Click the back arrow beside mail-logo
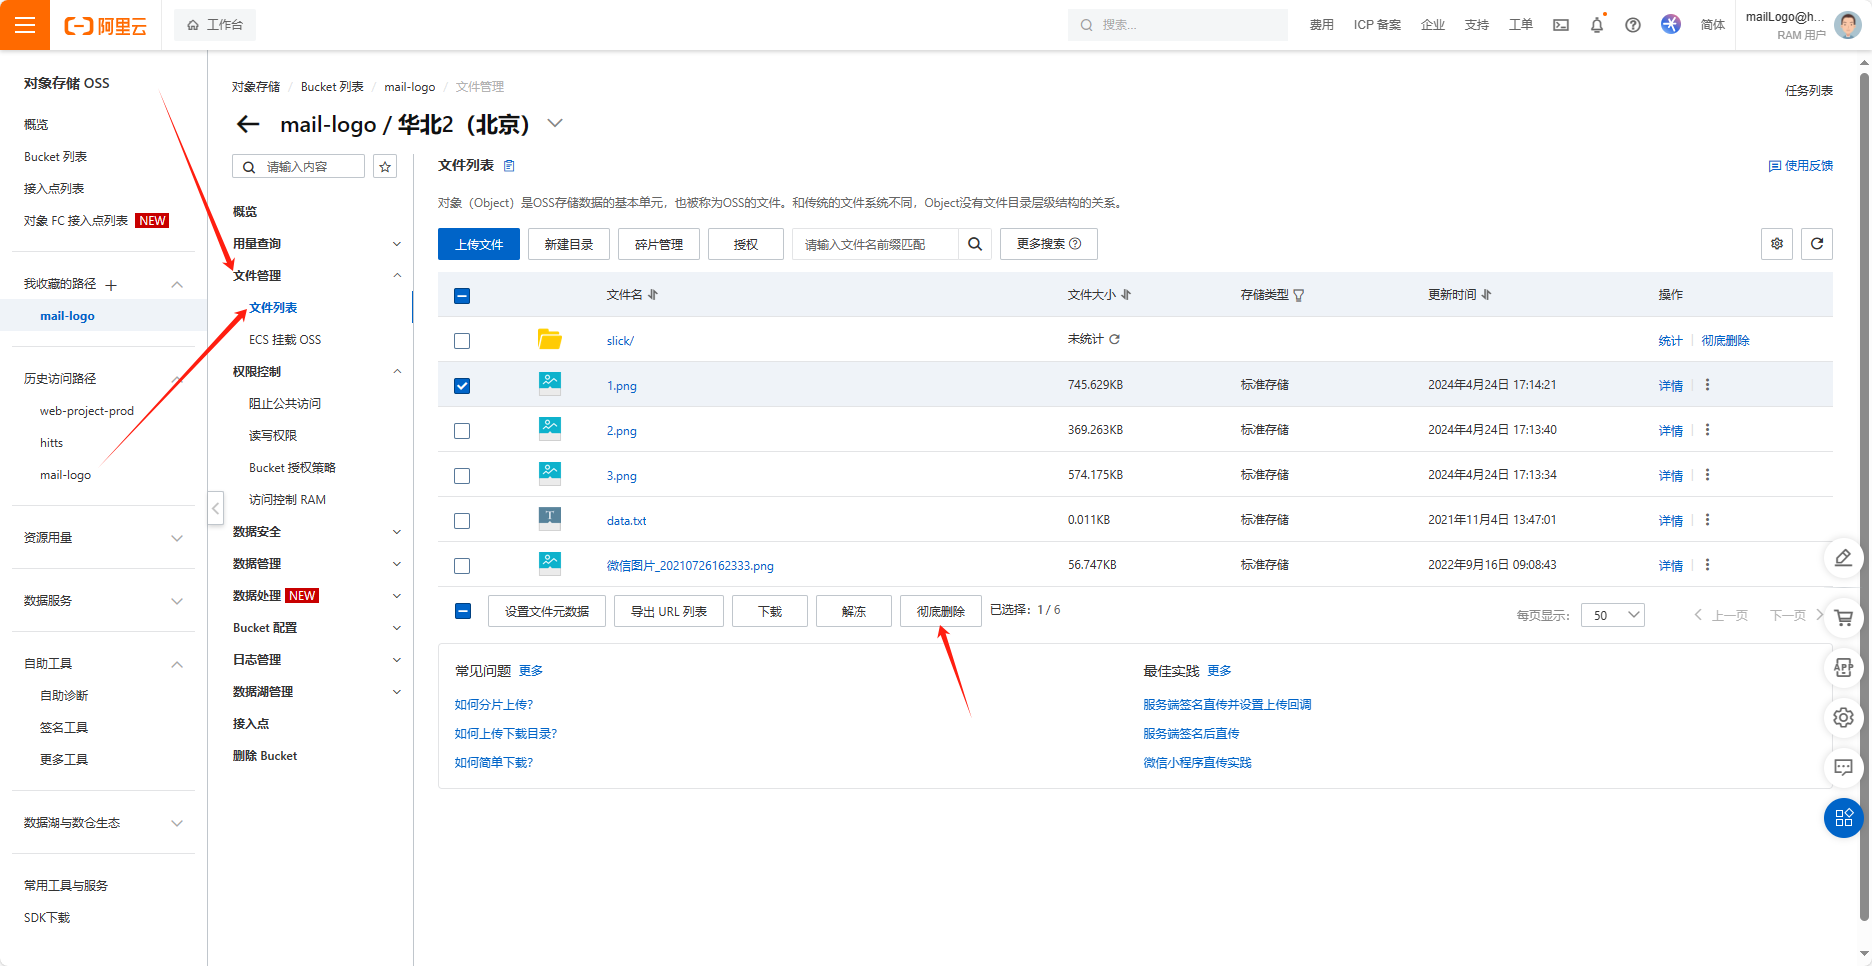The height and width of the screenshot is (966, 1872). pyautogui.click(x=248, y=124)
